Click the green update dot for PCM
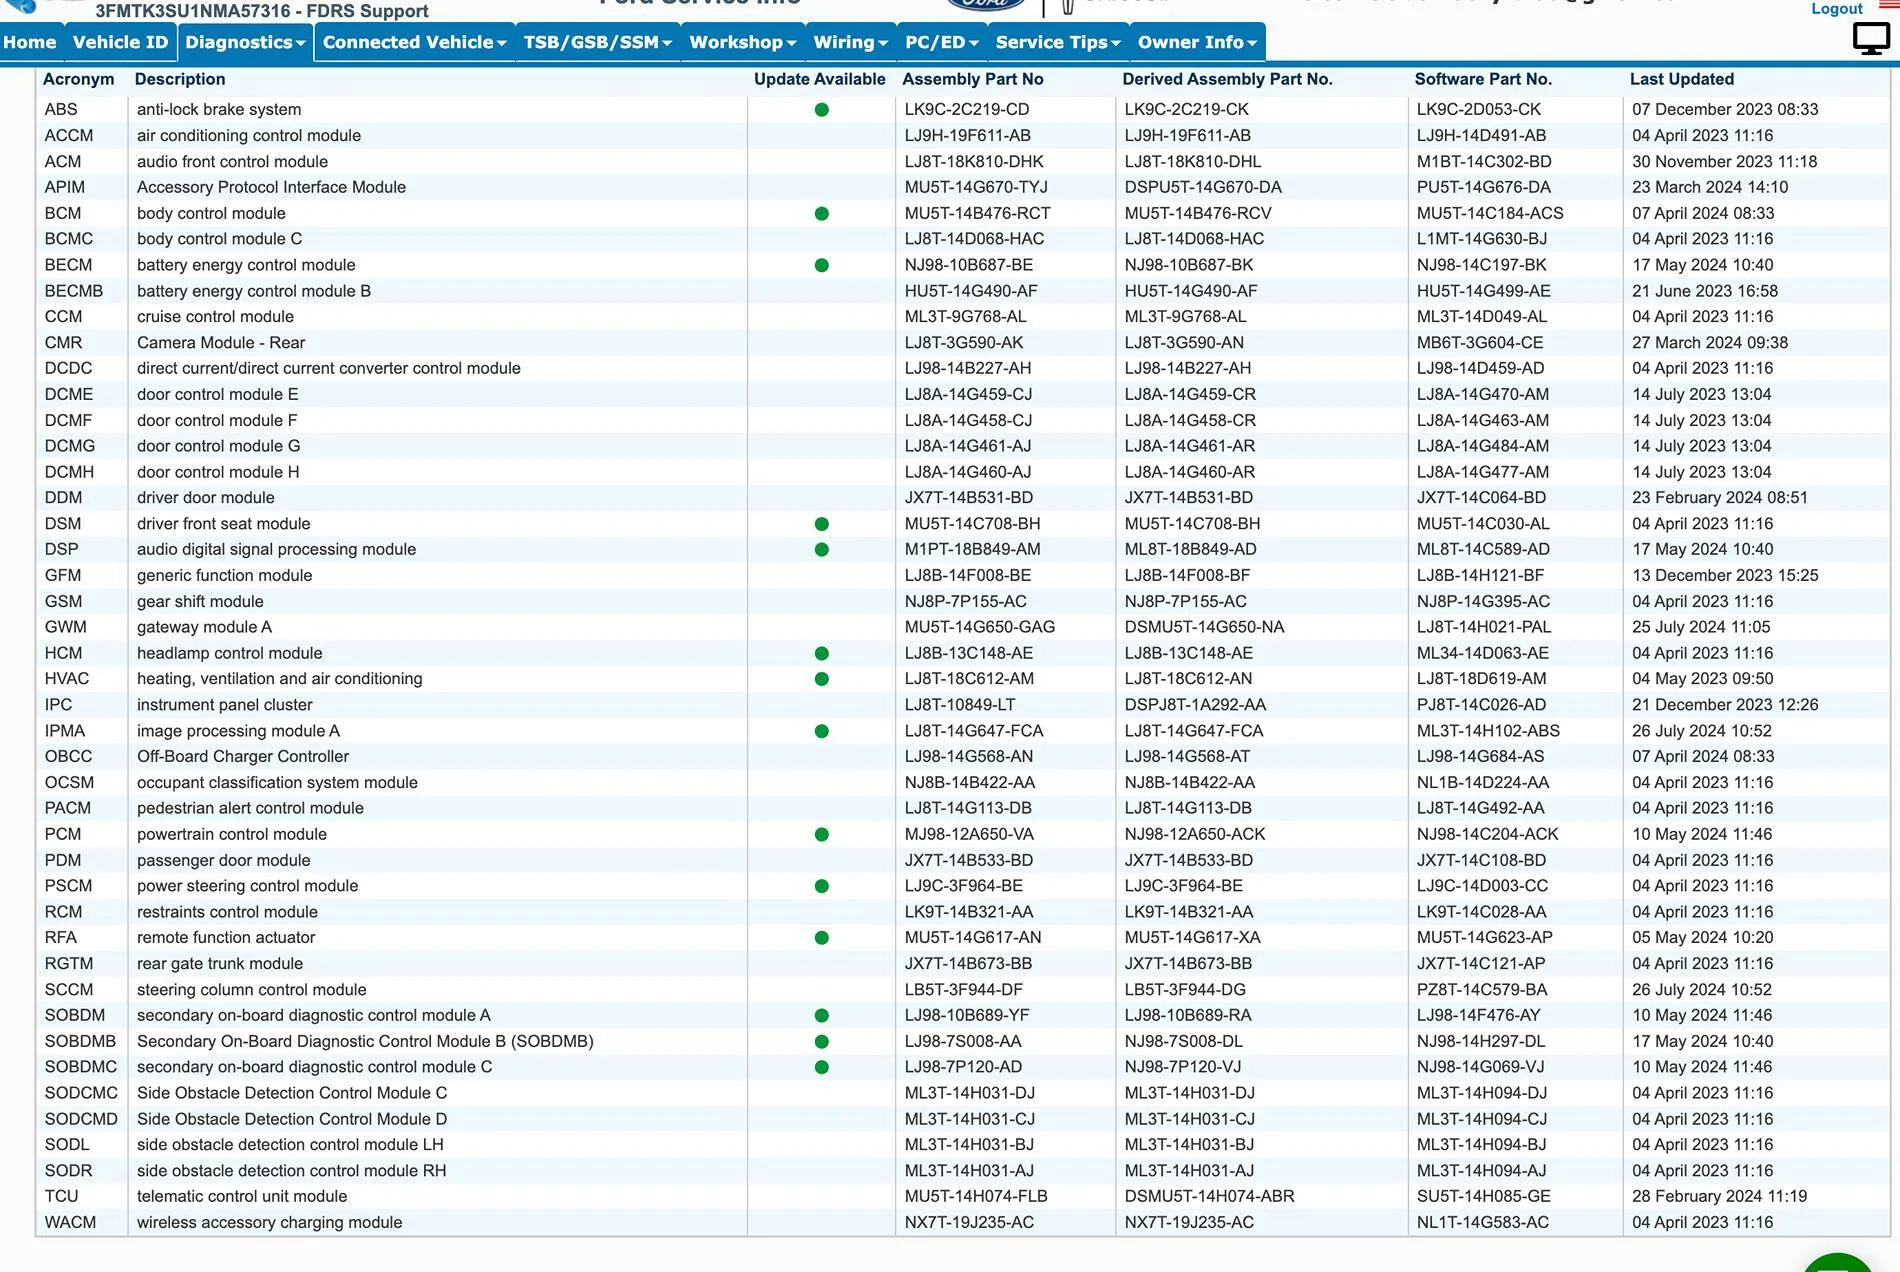The image size is (1900, 1272). coord(822,834)
